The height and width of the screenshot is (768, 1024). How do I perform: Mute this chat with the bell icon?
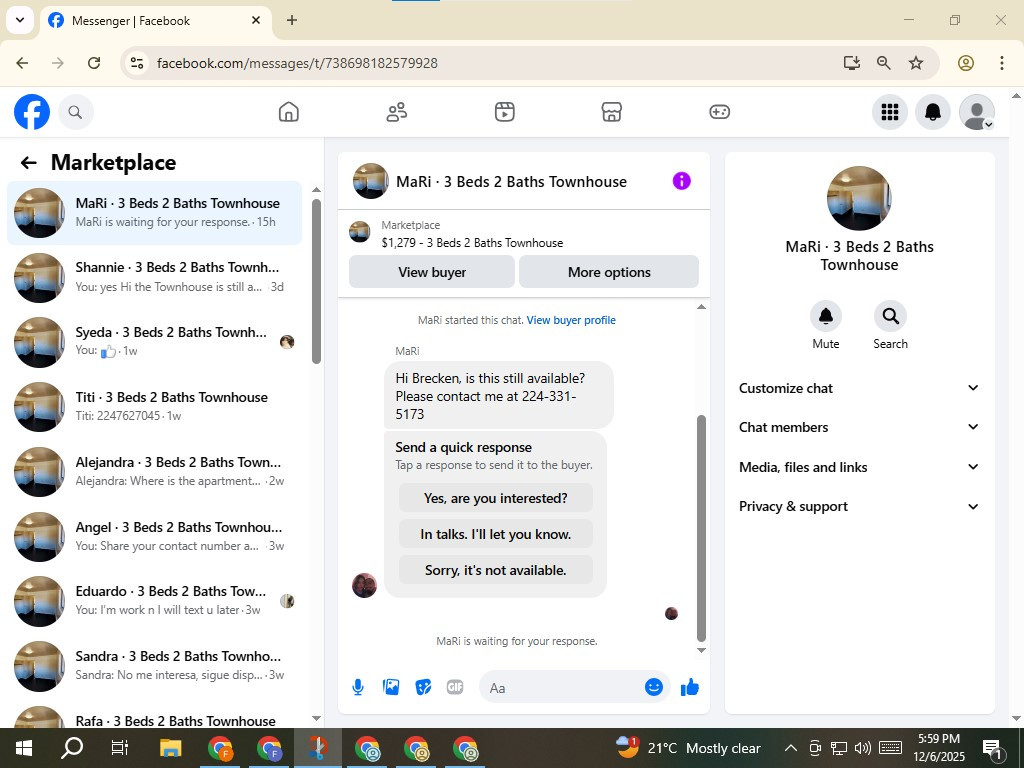click(x=825, y=317)
